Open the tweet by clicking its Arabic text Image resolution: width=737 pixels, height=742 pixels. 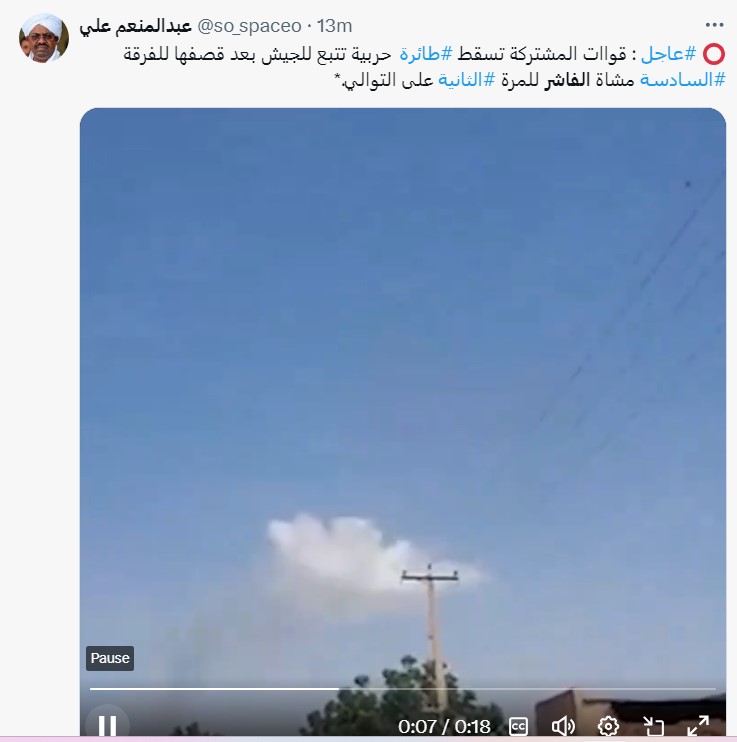click(x=424, y=67)
